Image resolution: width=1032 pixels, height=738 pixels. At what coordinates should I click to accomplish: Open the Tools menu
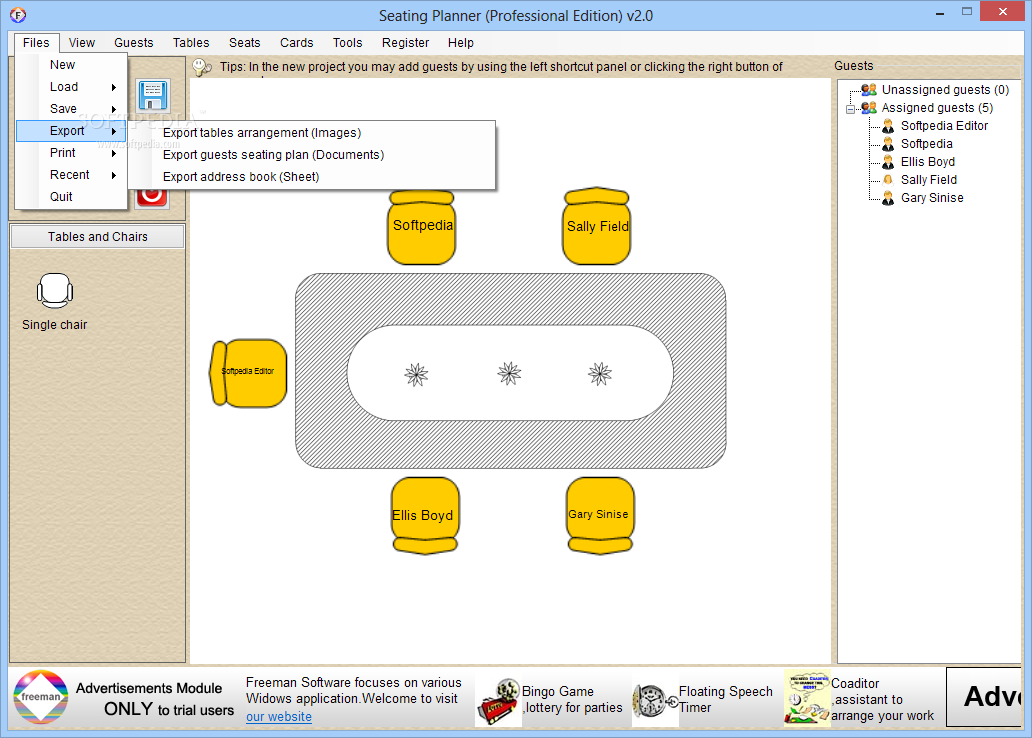pyautogui.click(x=348, y=43)
